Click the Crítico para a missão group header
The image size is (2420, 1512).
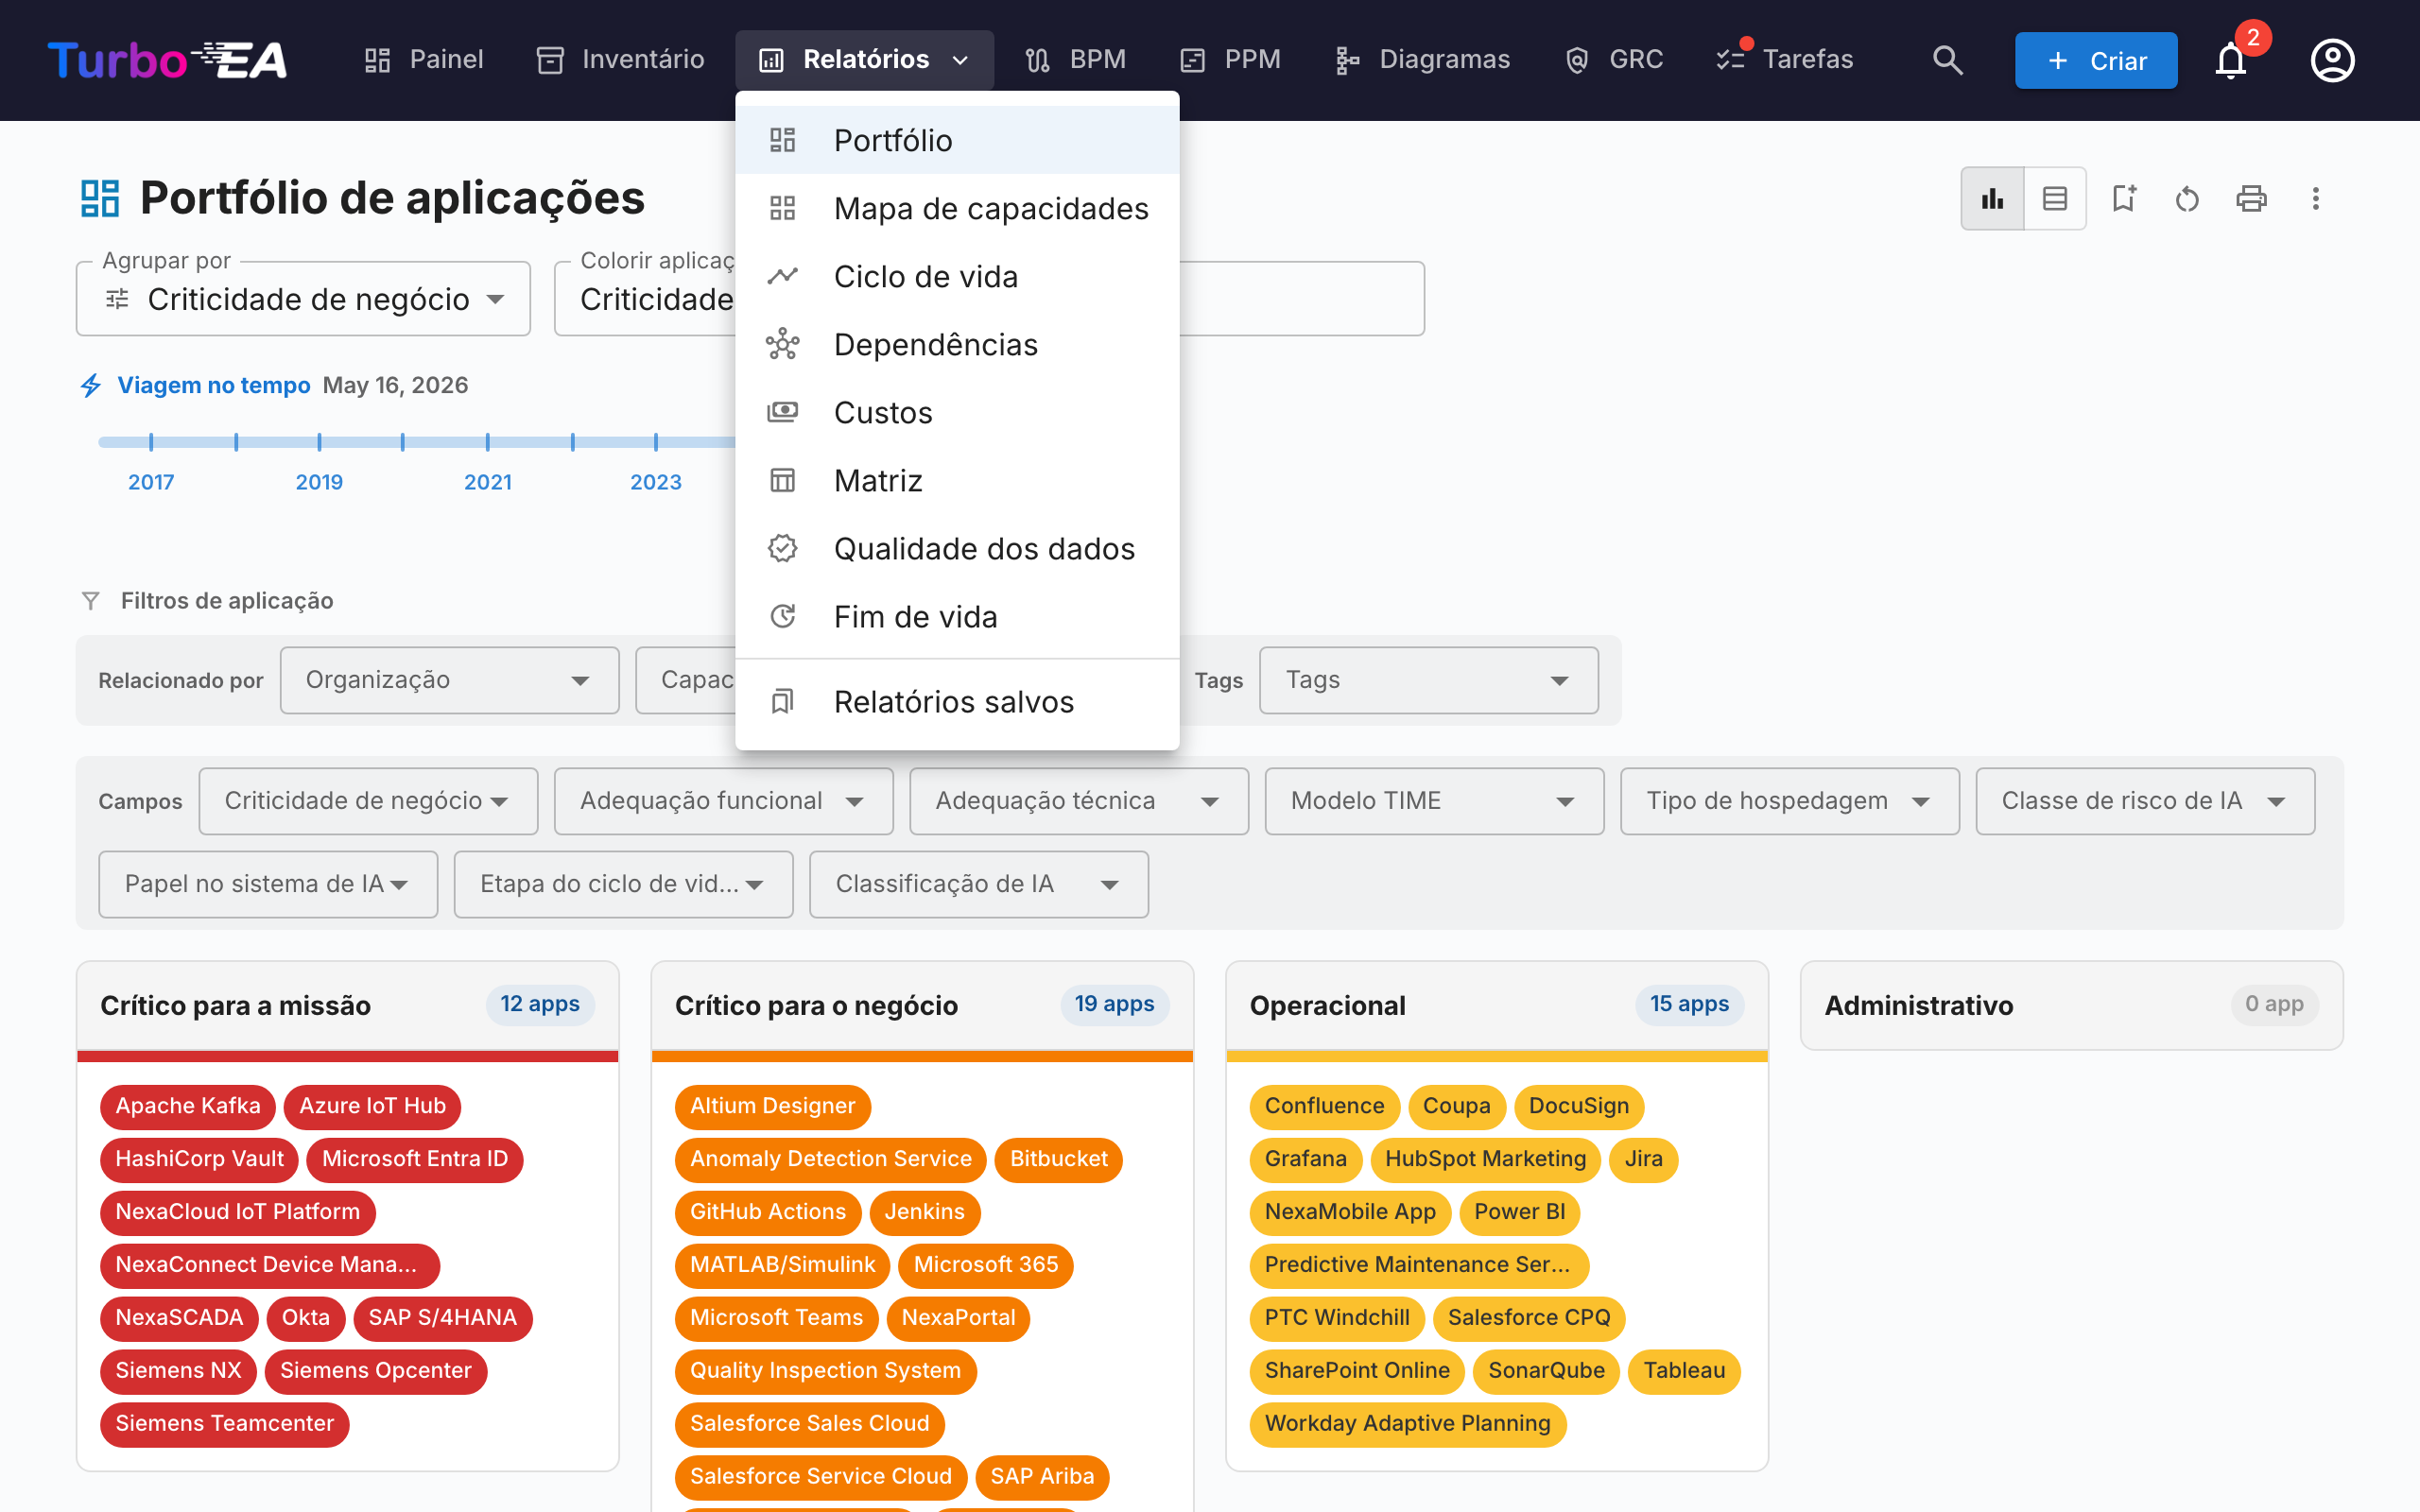click(348, 1005)
